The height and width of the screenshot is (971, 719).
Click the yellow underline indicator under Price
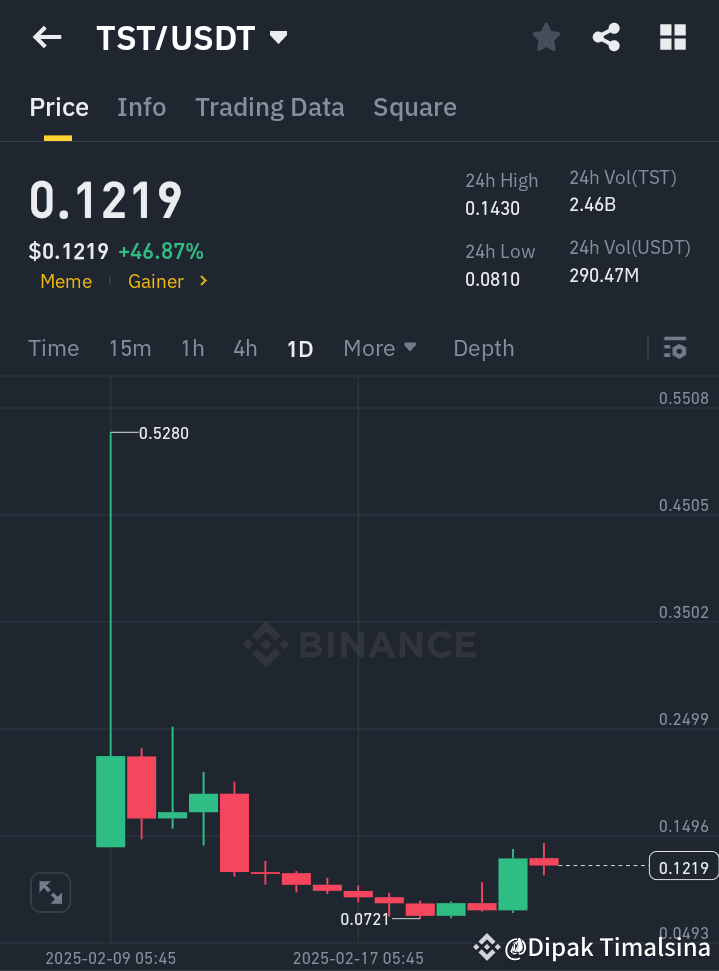[x=58, y=131]
